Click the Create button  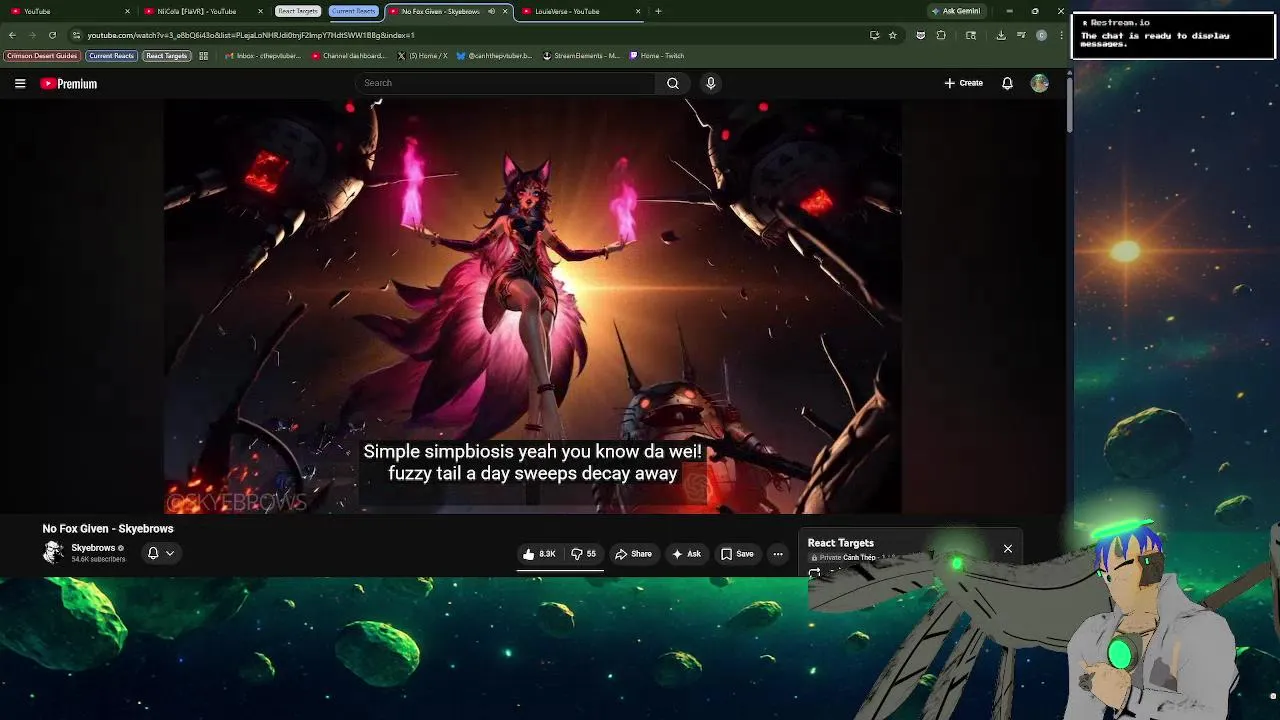(x=964, y=83)
